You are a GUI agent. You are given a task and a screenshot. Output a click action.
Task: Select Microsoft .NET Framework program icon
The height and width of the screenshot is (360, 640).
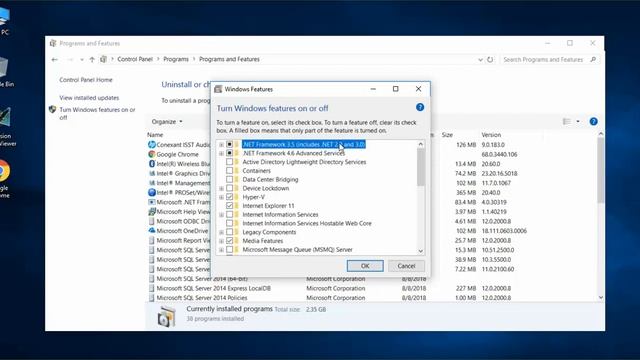click(x=152, y=202)
